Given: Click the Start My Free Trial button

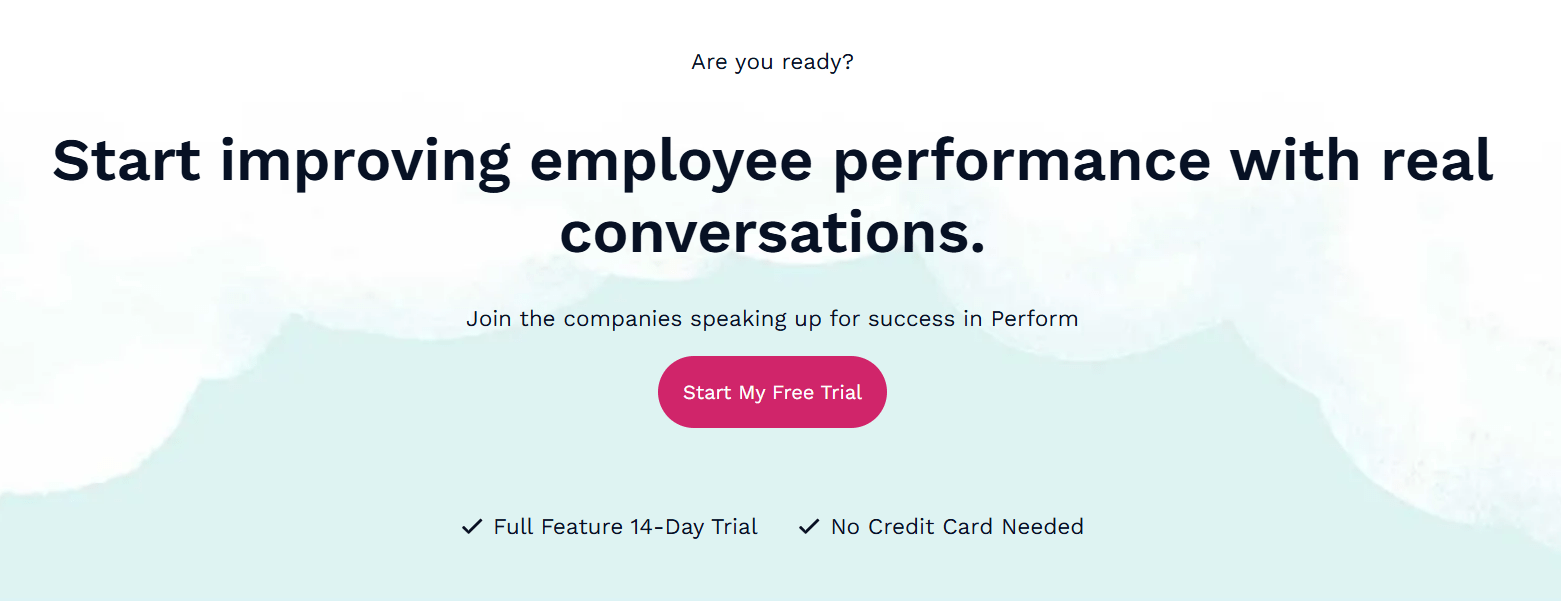Looking at the screenshot, I should [772, 392].
